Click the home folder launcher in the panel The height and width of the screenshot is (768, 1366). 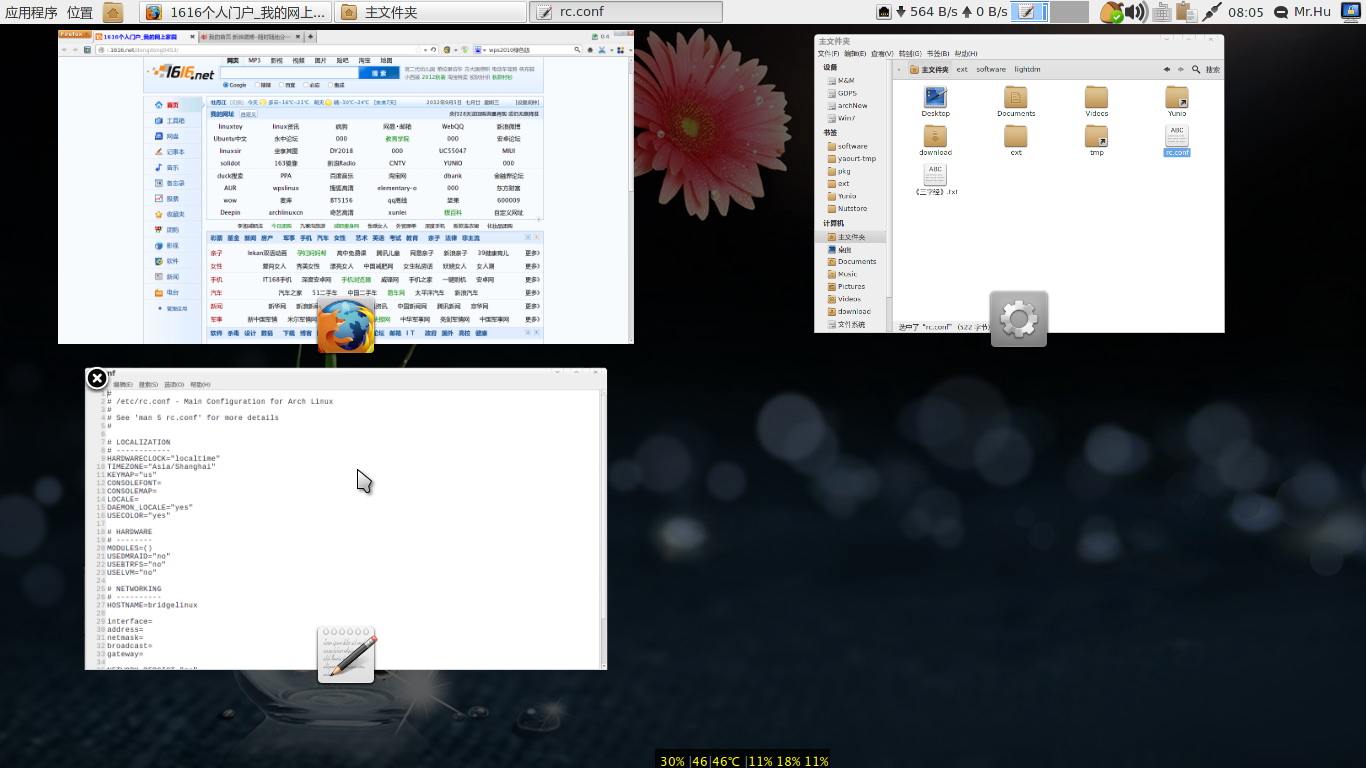coord(113,12)
